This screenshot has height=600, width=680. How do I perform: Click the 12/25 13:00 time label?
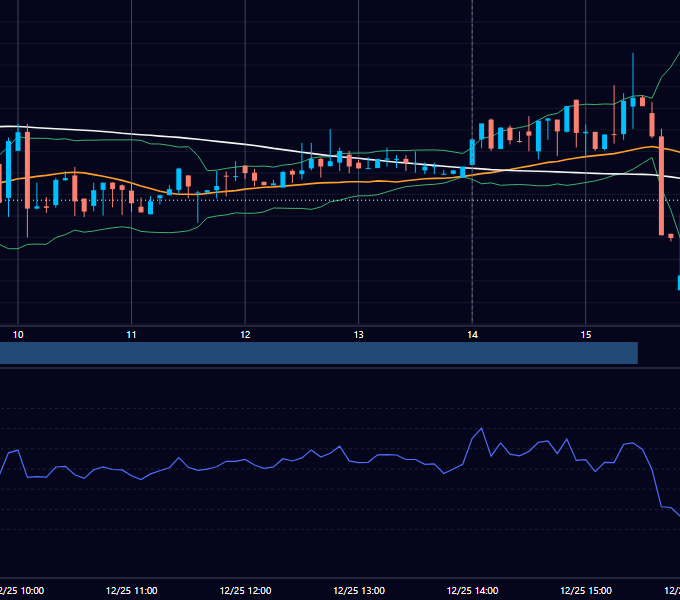click(x=359, y=590)
